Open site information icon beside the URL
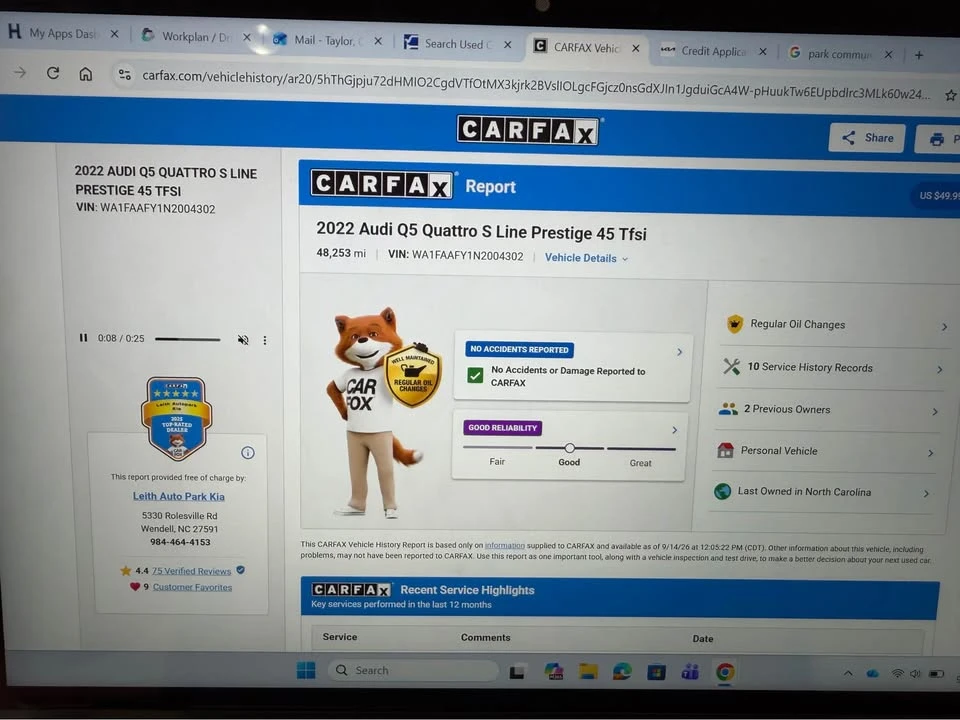960x720 pixels. [125, 75]
